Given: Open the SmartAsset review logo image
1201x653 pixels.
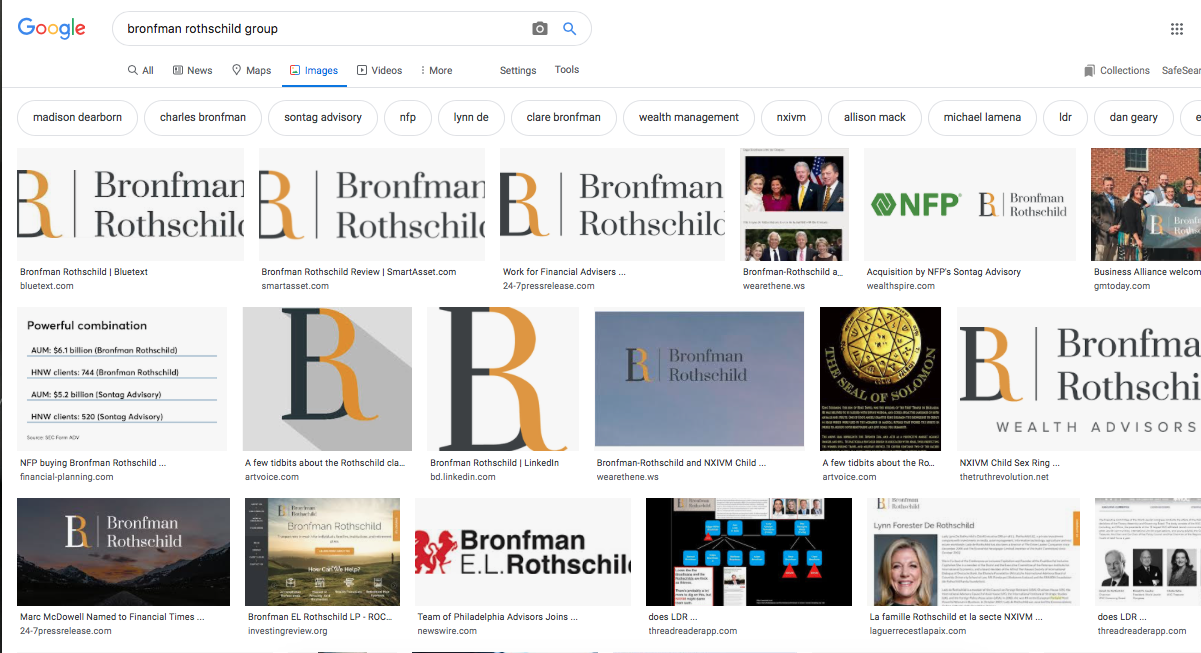Looking at the screenshot, I should pos(372,205).
